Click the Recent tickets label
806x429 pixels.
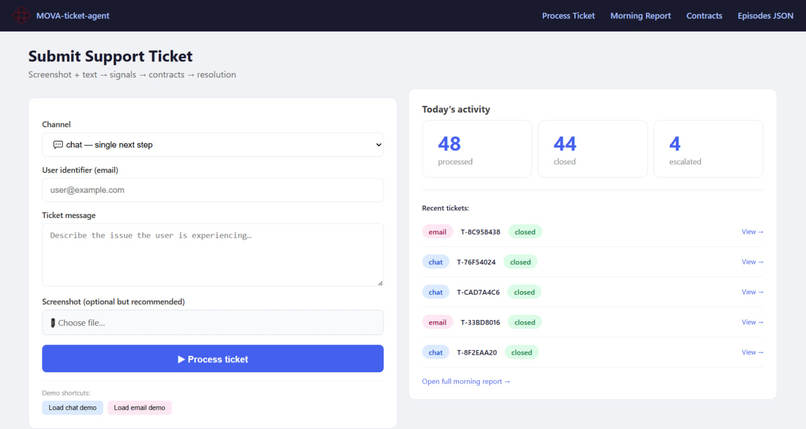(x=445, y=208)
